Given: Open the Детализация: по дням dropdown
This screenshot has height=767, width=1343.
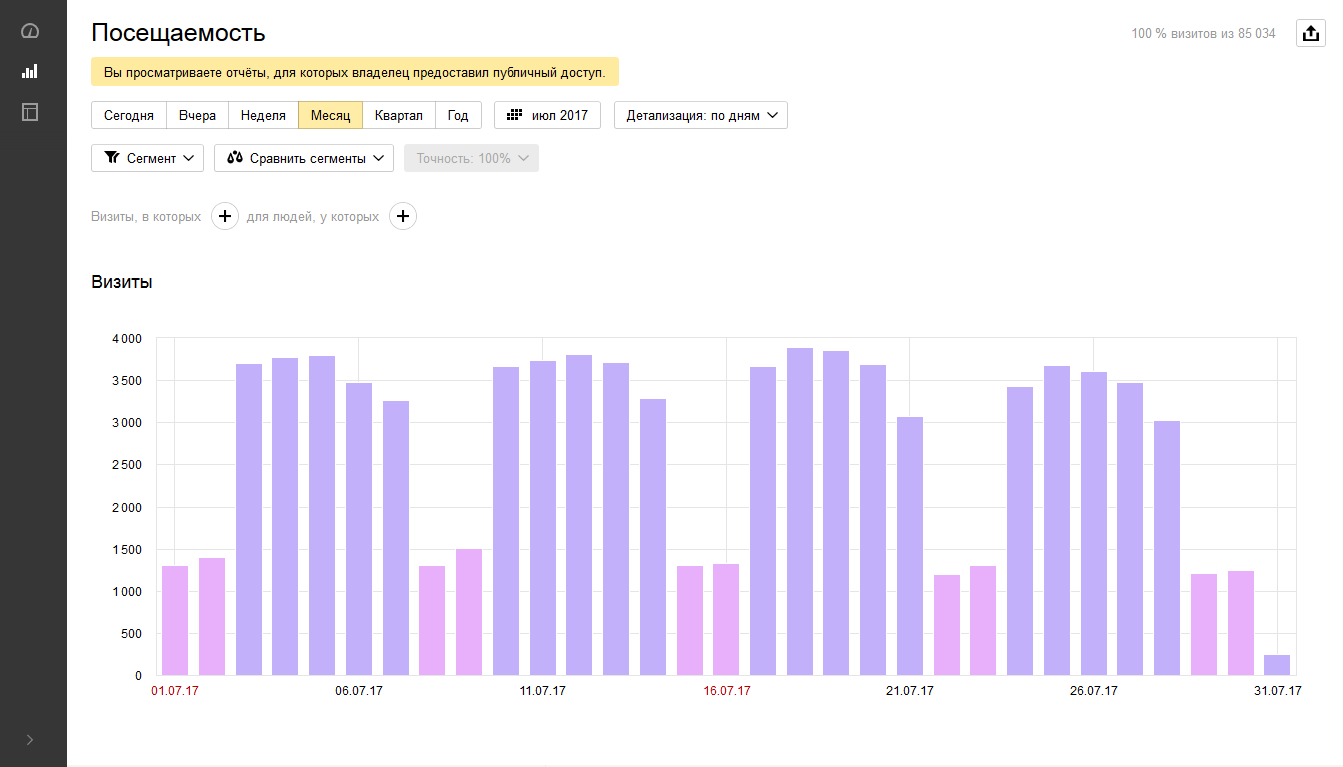Looking at the screenshot, I should click(701, 115).
